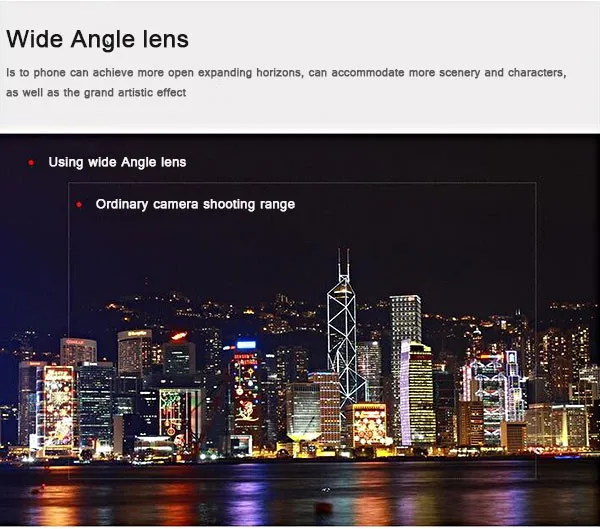Image resolution: width=600 pixels, height=529 pixels.
Task: Click the "Ordinary camera shooting range" label
Action: tap(195, 204)
